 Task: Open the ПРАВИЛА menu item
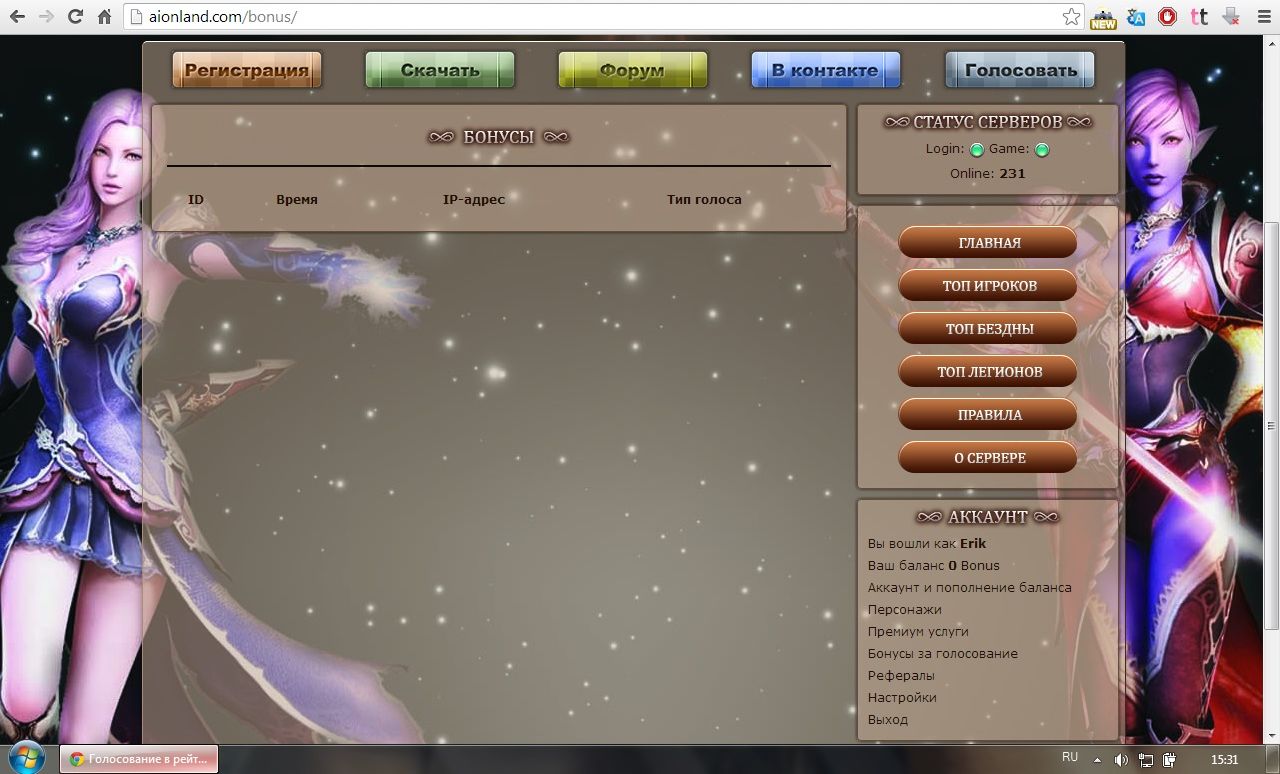tap(988, 414)
